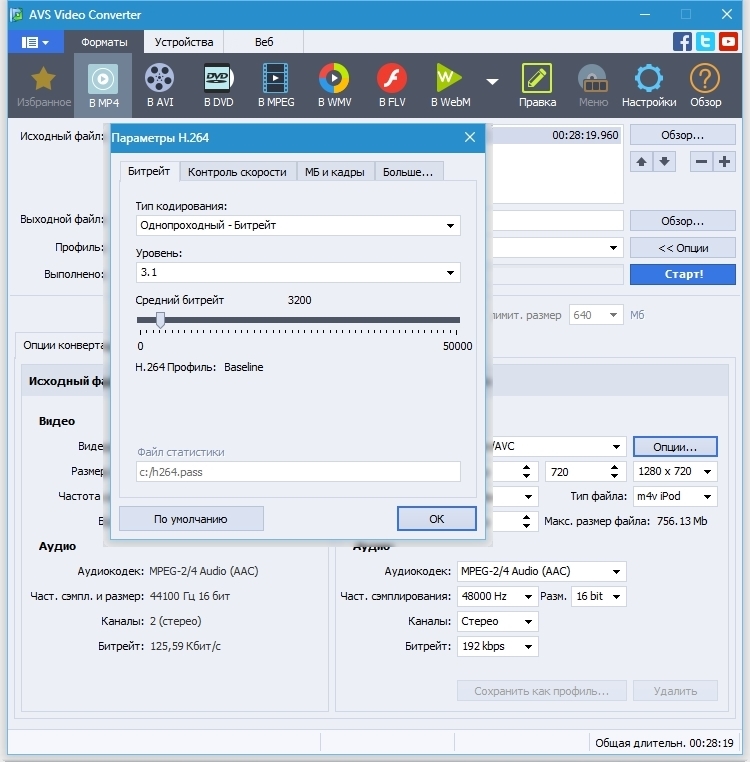Select the B WebM format icon
The image size is (750, 762).
point(450,84)
